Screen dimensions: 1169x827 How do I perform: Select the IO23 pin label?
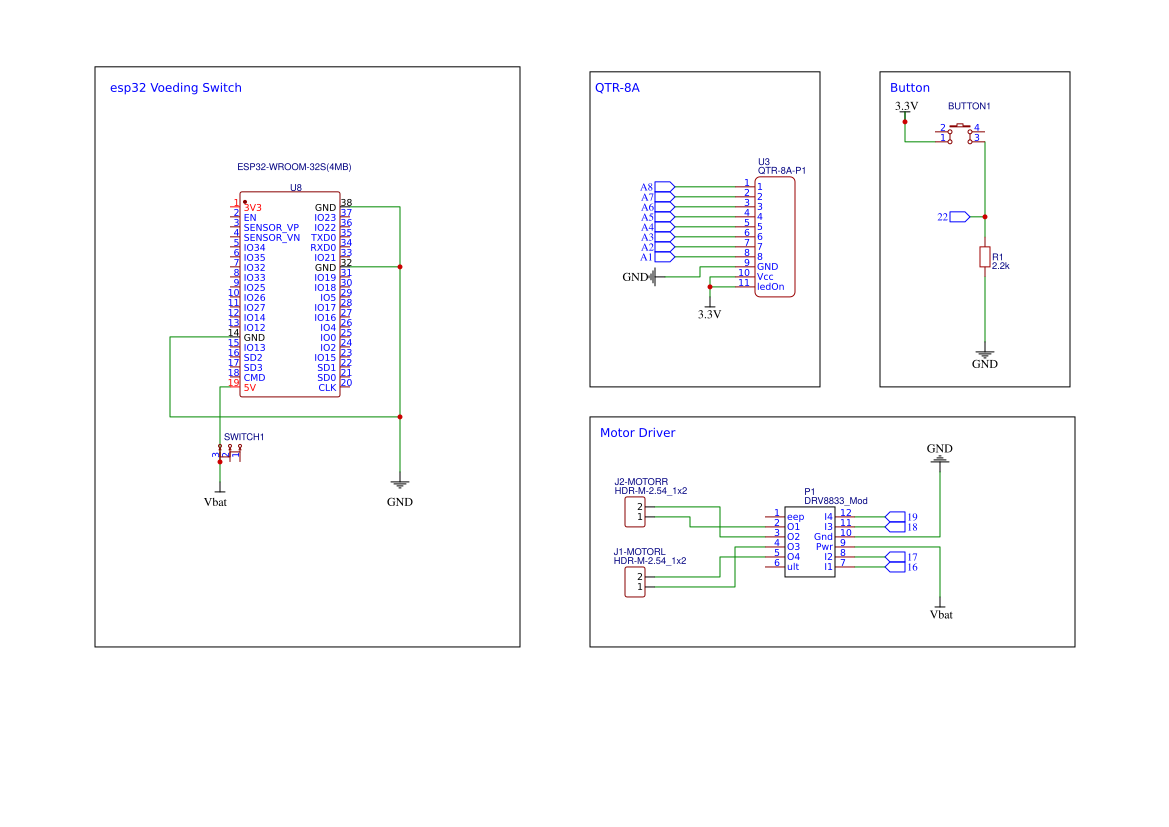[325, 218]
